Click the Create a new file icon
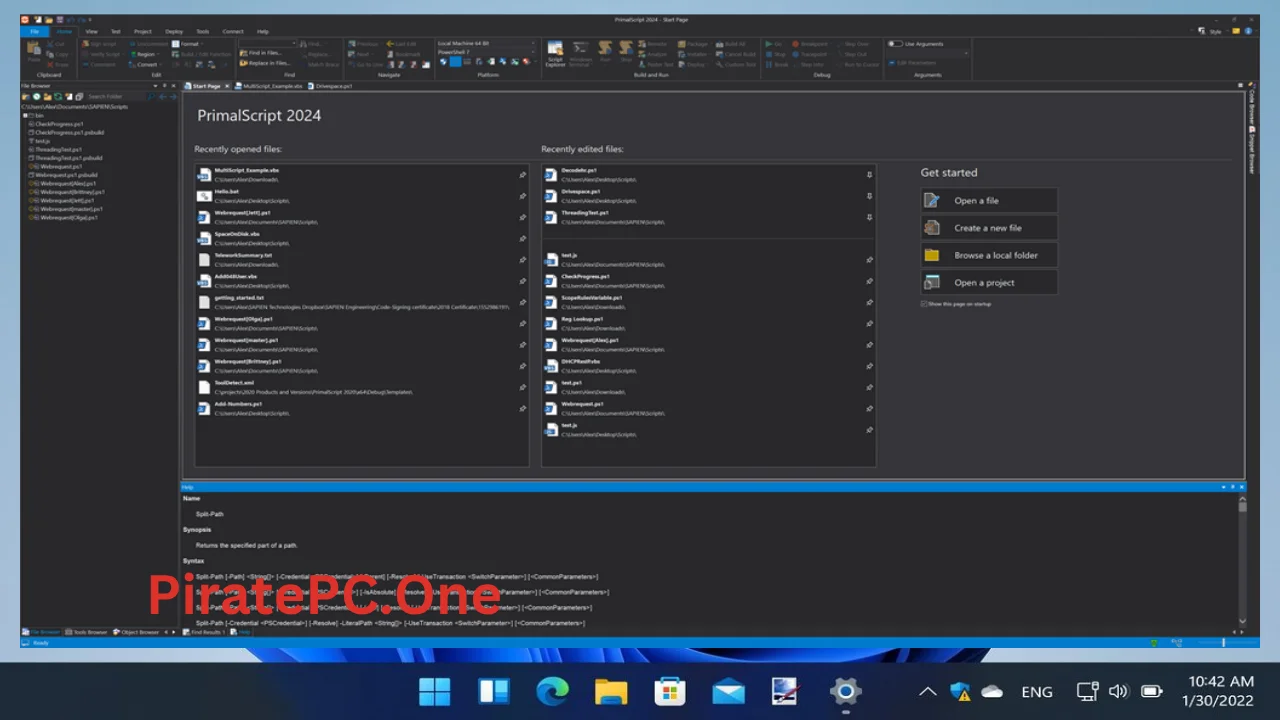 (932, 227)
